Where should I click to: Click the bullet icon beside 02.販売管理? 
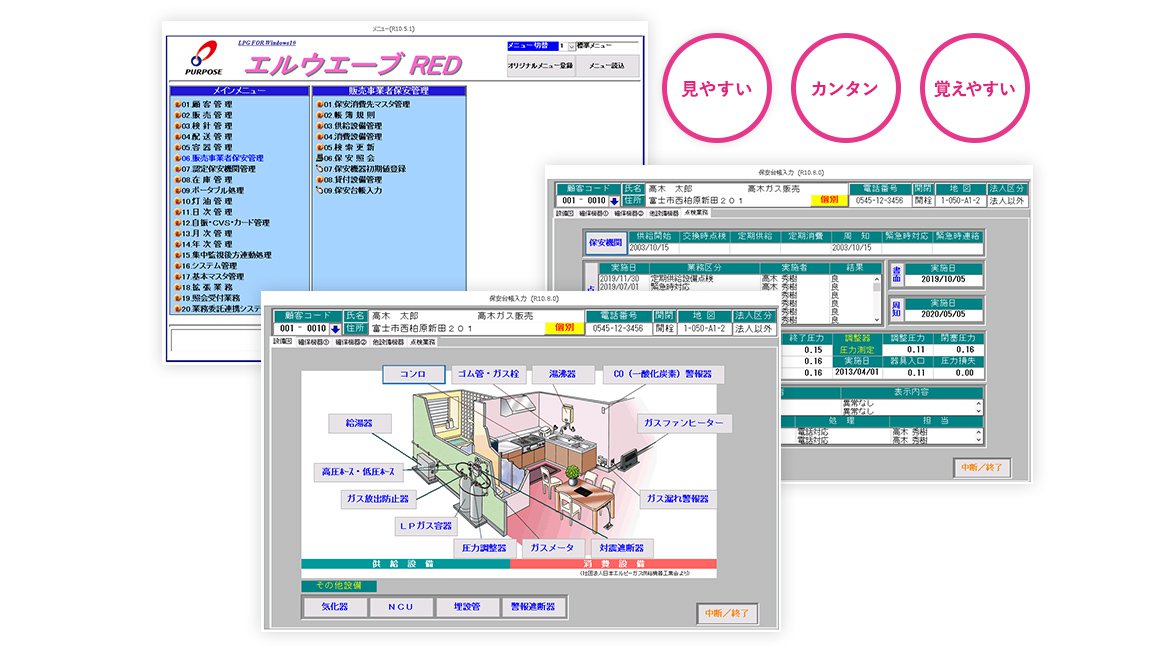click(x=177, y=115)
